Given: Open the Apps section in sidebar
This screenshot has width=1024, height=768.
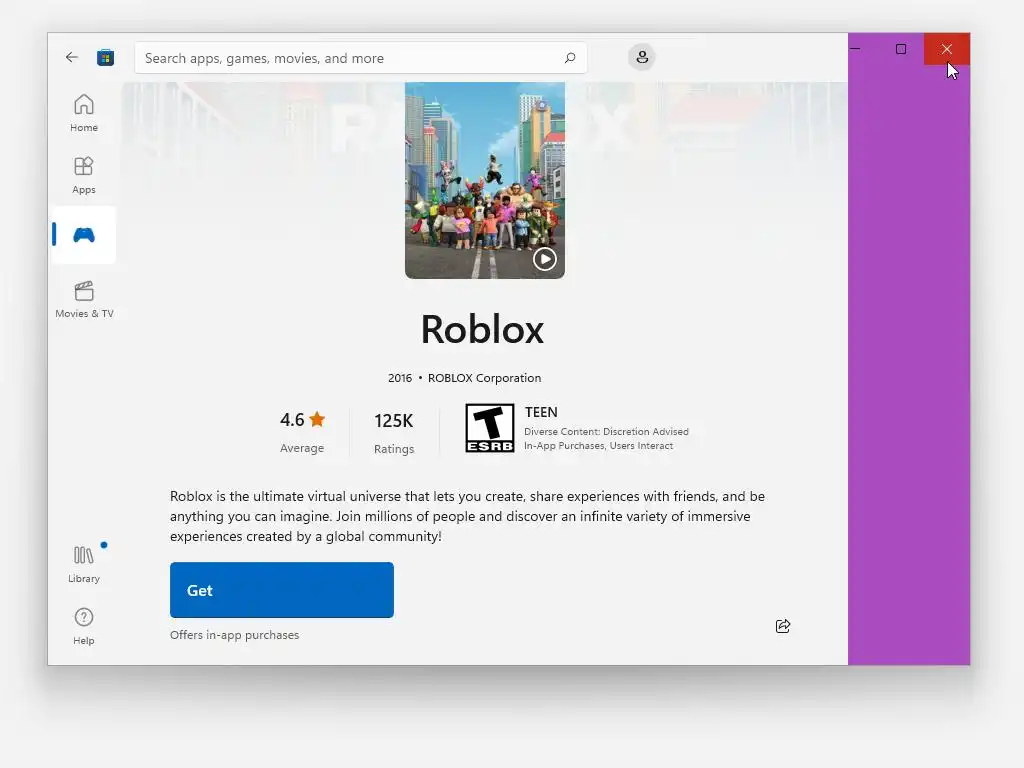Looking at the screenshot, I should (84, 175).
